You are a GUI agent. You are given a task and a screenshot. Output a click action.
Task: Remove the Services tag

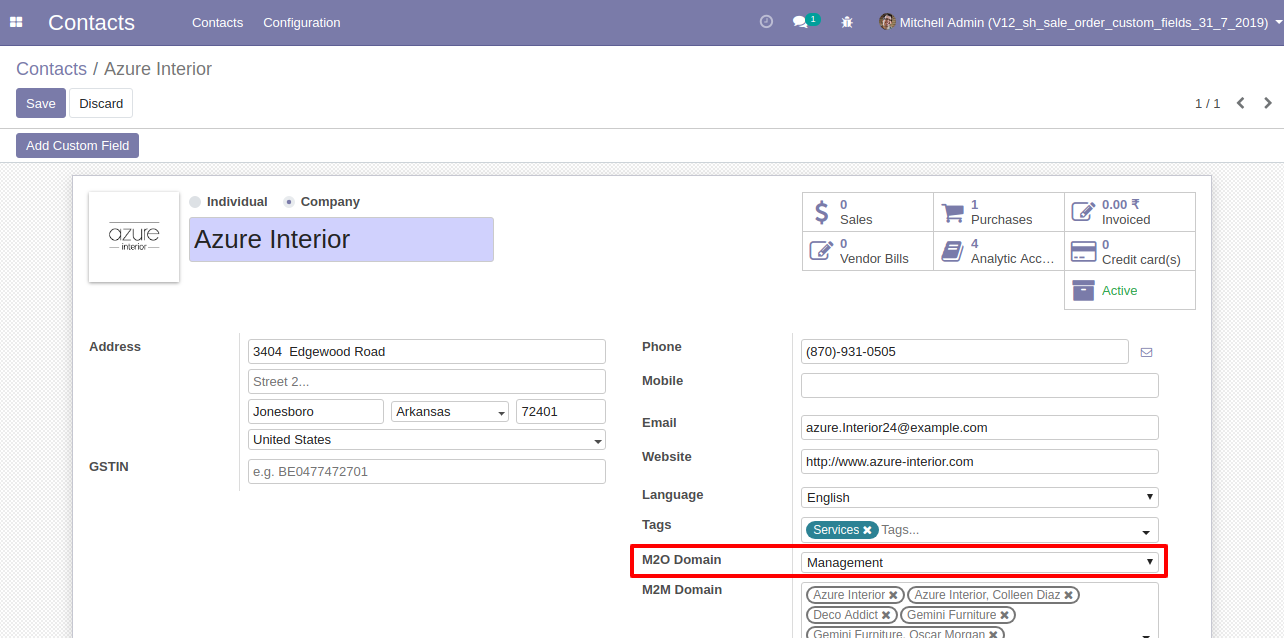867,530
